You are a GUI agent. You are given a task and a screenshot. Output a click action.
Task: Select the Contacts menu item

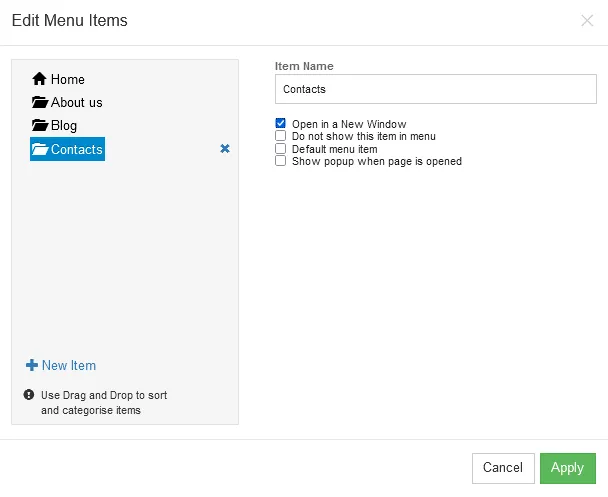(x=67, y=149)
